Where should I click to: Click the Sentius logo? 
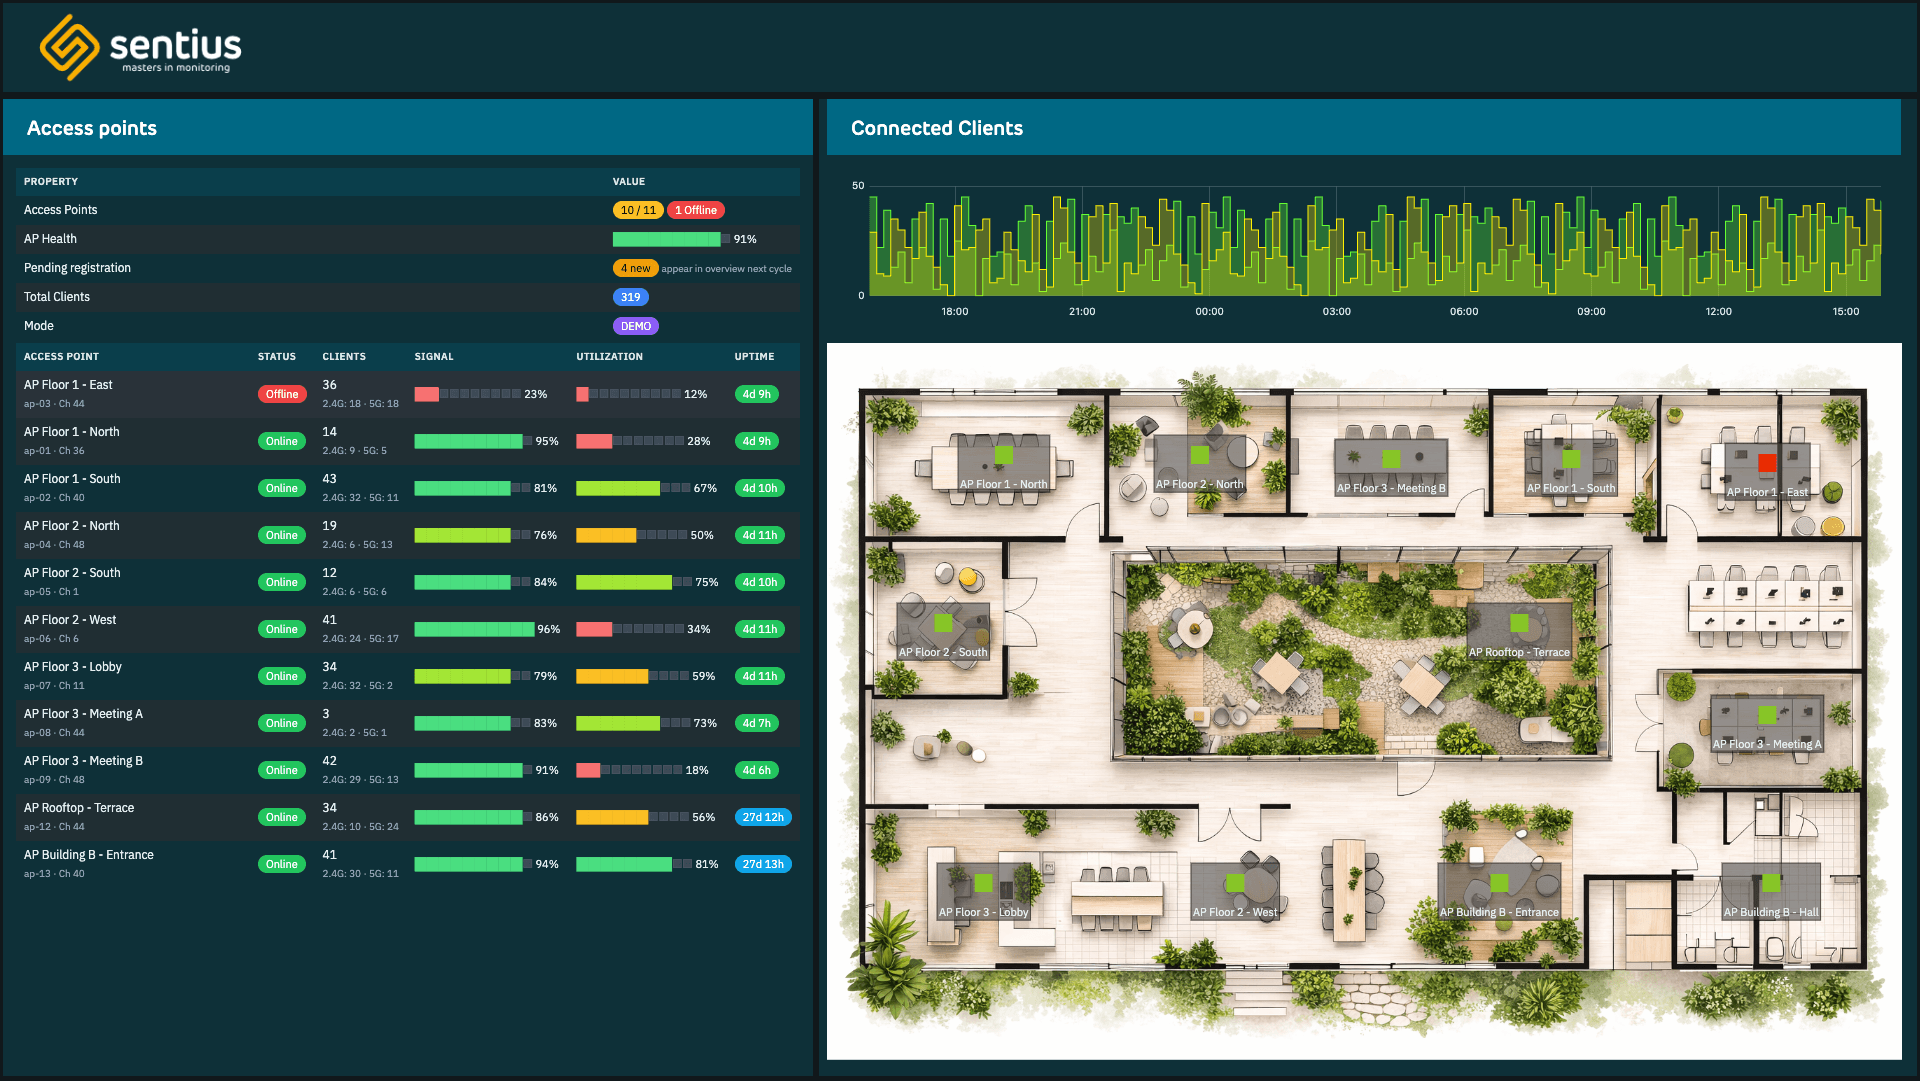(140, 46)
